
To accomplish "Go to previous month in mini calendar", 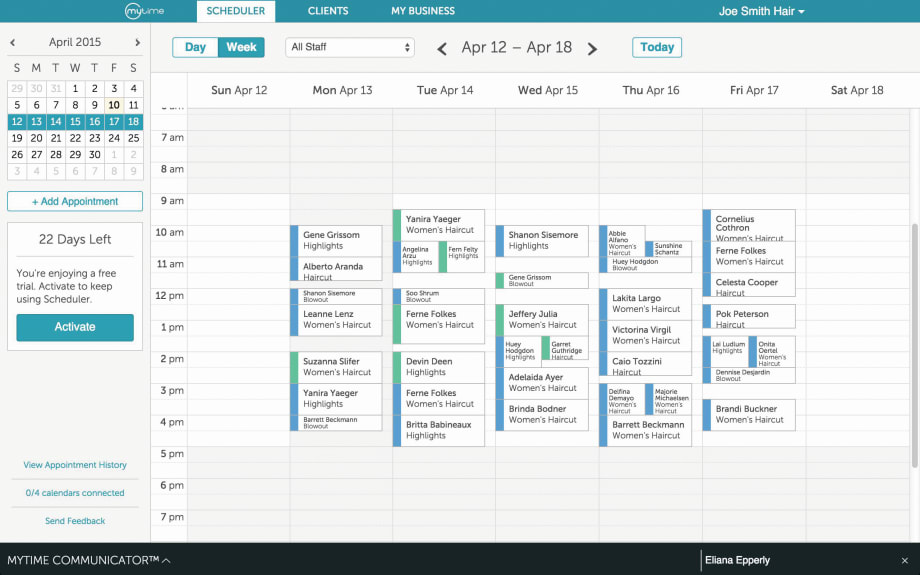I will (13, 42).
